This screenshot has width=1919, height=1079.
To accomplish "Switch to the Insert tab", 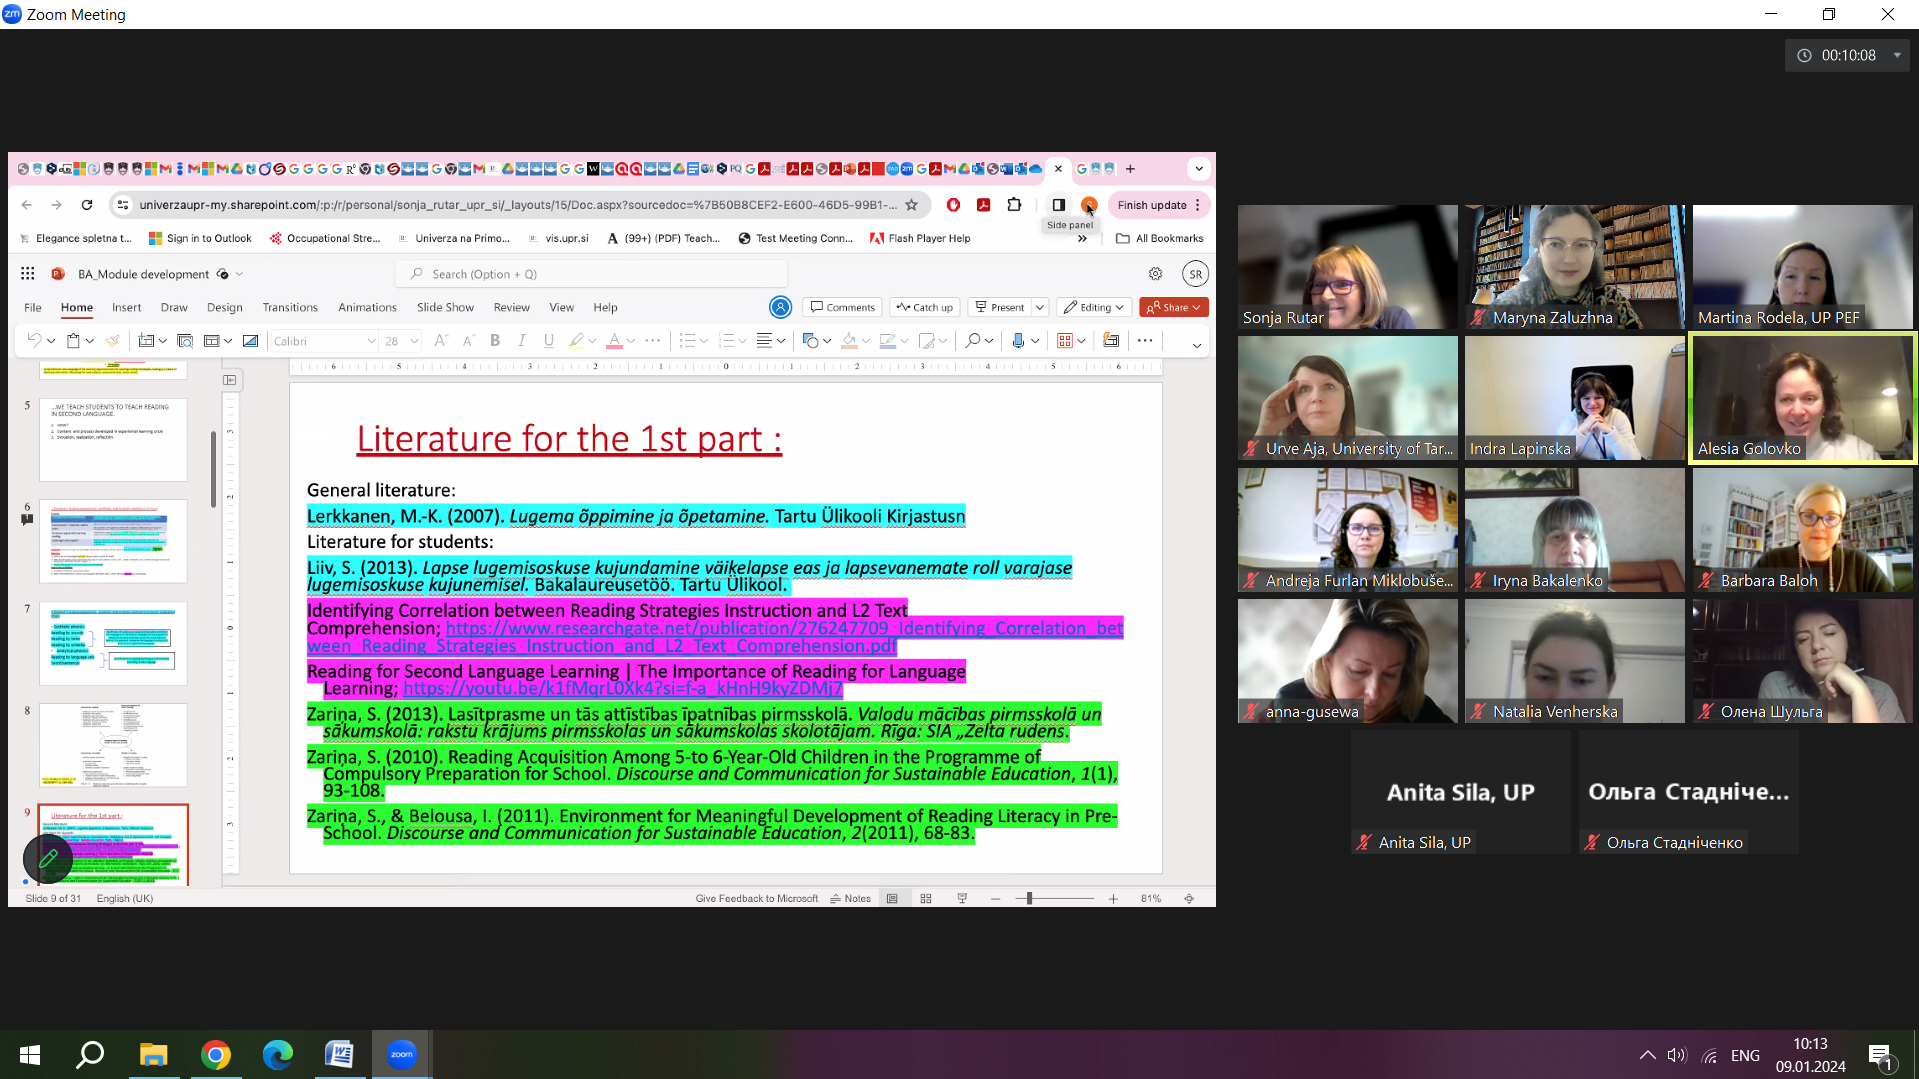I will click(126, 307).
